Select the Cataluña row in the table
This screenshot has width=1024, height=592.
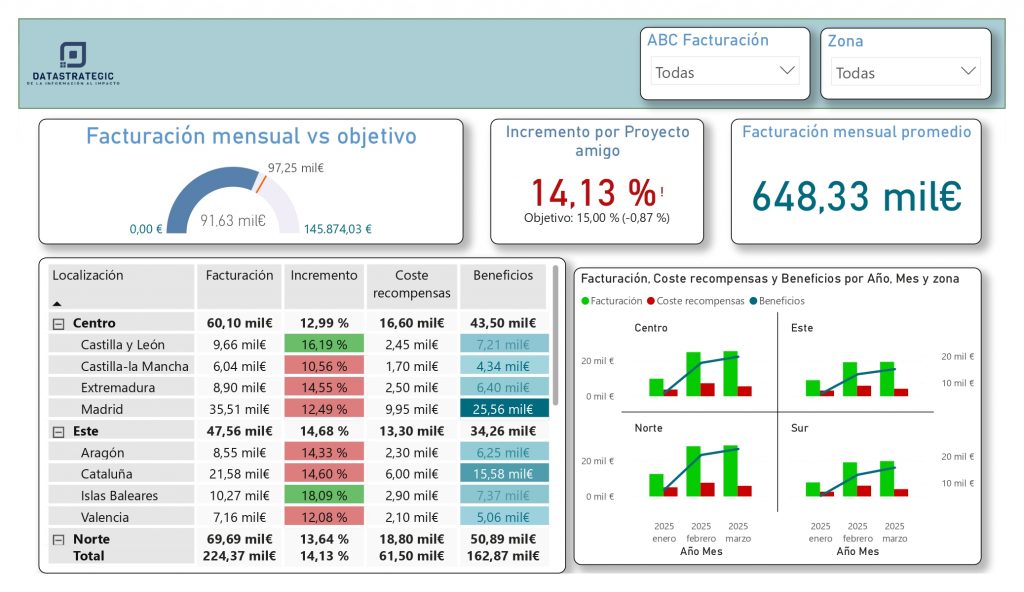[x=106, y=474]
